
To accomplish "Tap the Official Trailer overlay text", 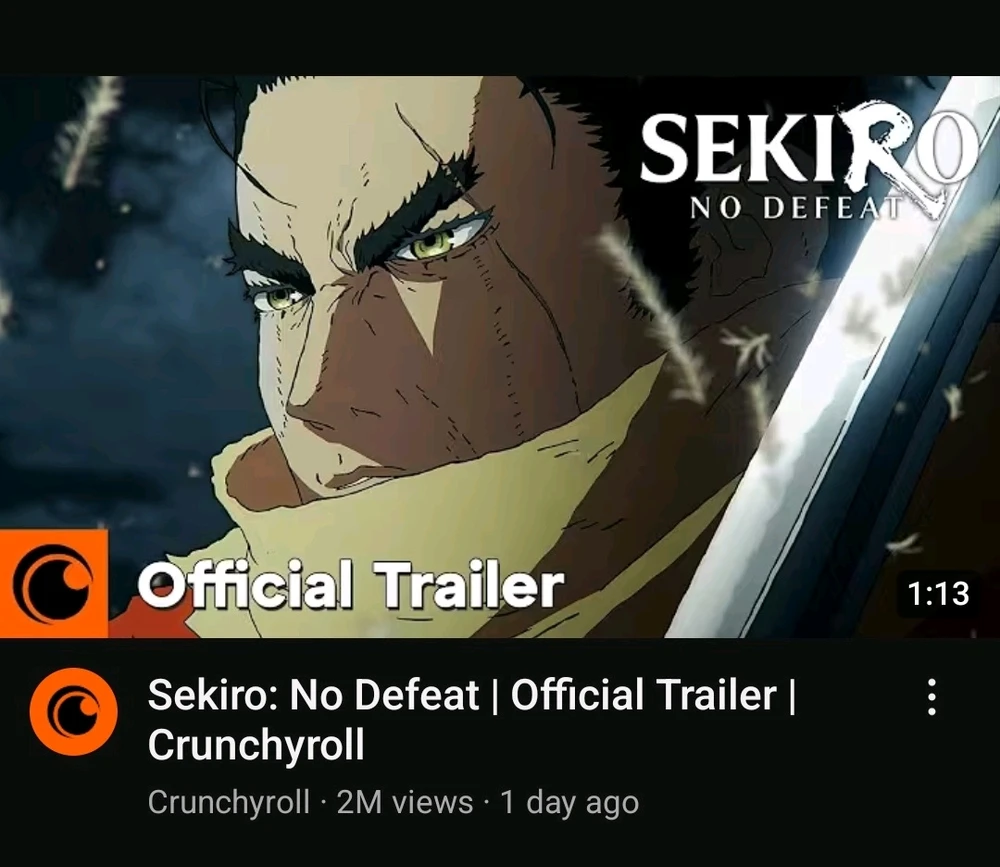I will pyautogui.click(x=351, y=584).
